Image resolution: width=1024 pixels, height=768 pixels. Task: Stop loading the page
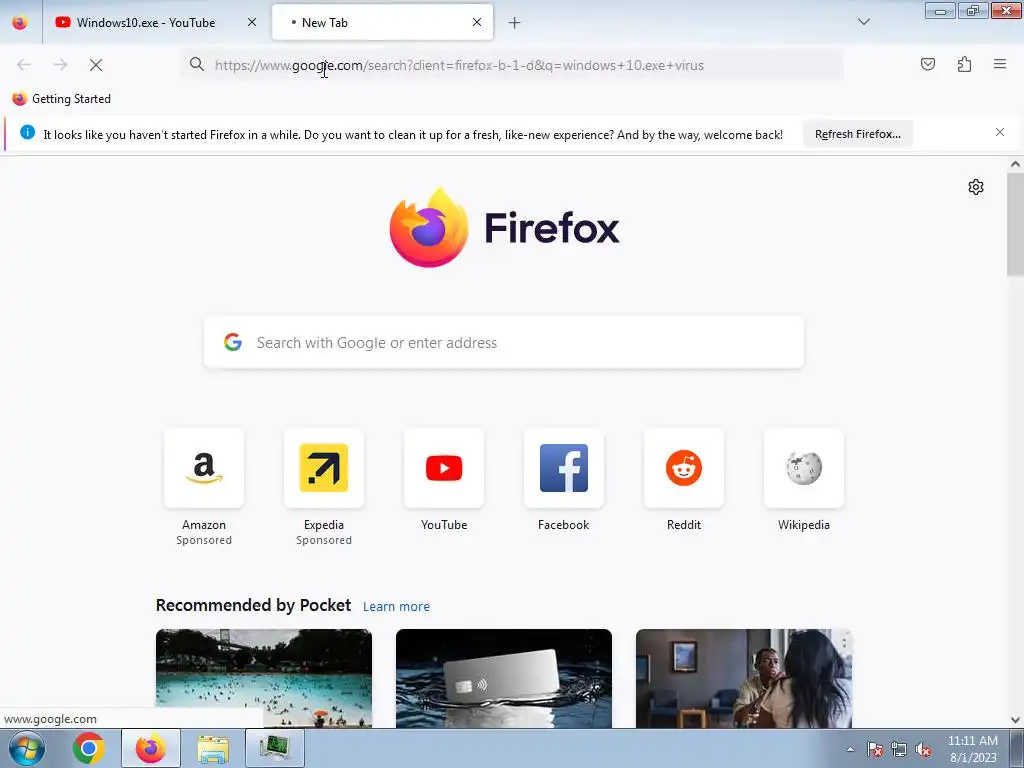tap(96, 65)
